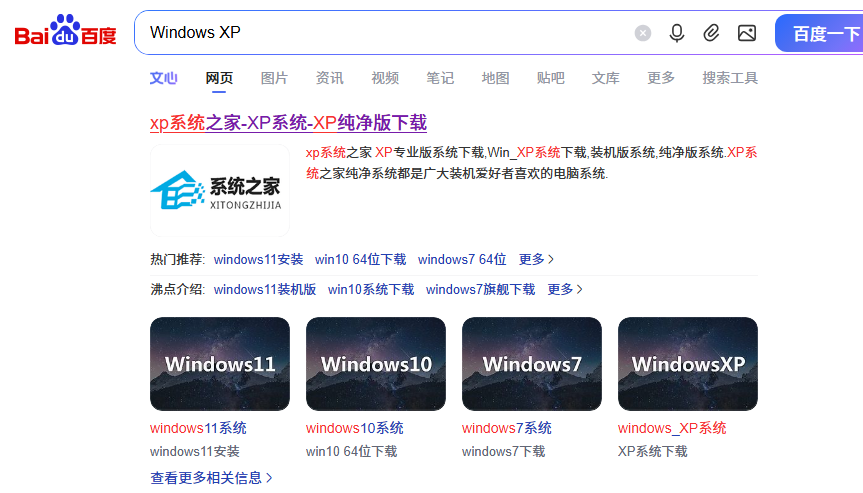863x493 pixels.
Task: Open windows10系统 link
Action: [354, 428]
